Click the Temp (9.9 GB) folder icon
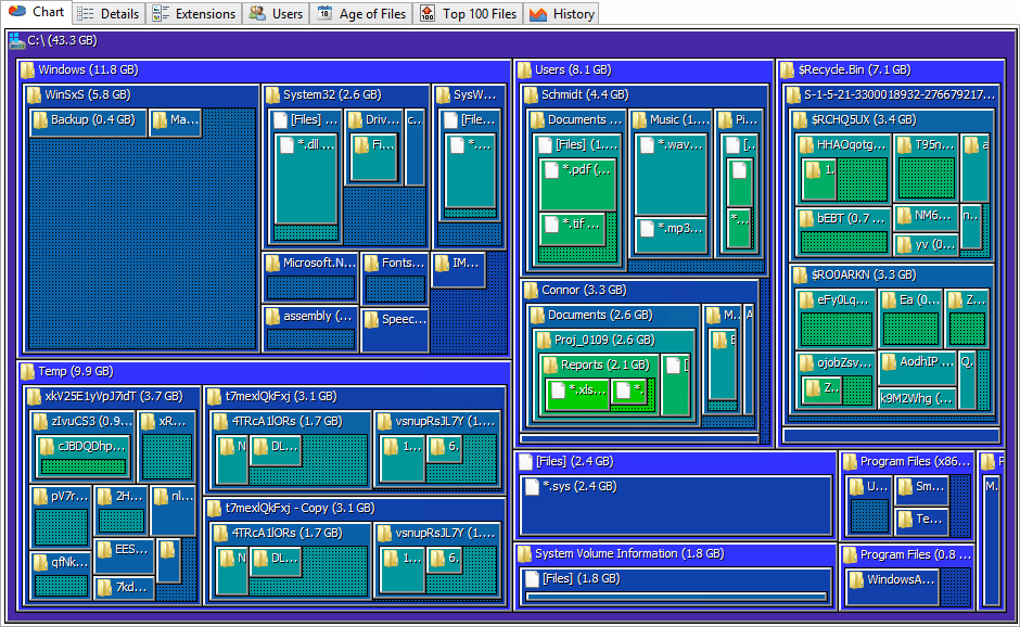The width and height of the screenshot is (1020, 627). point(27,372)
